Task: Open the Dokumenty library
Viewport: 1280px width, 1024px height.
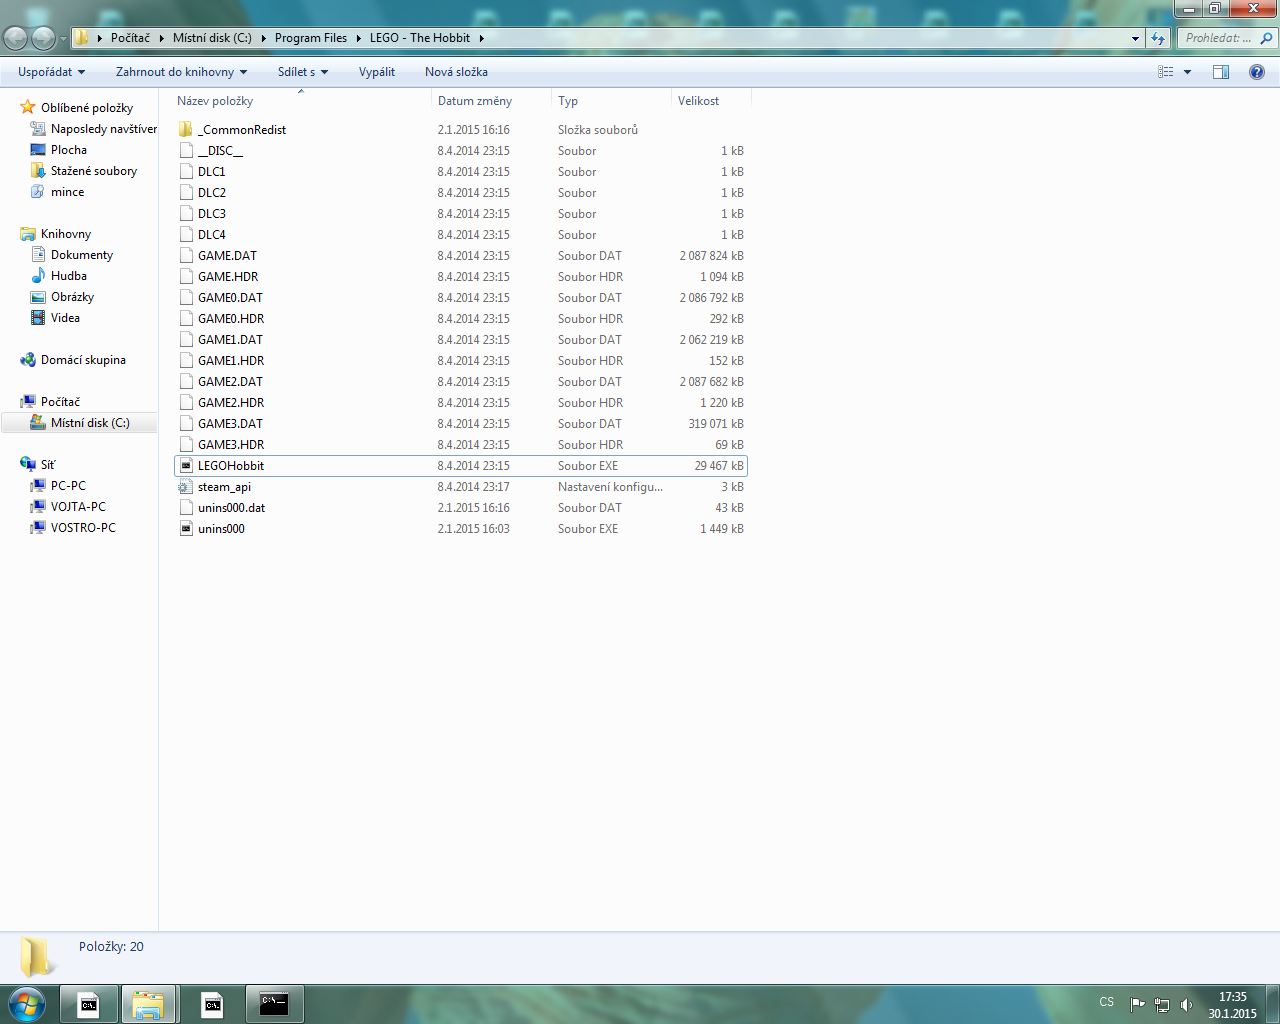Action: coord(82,255)
